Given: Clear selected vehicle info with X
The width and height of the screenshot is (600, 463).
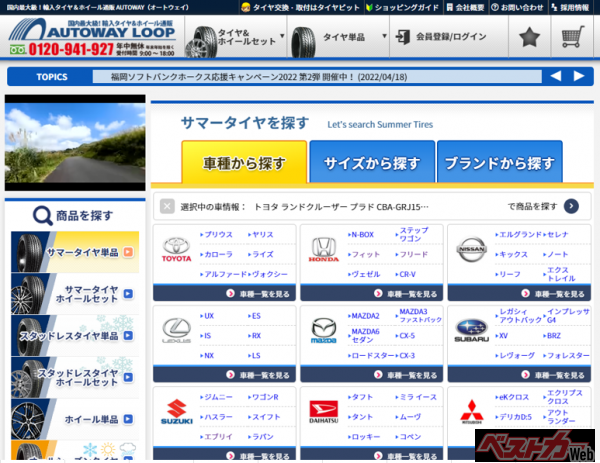Looking at the screenshot, I should (x=167, y=207).
